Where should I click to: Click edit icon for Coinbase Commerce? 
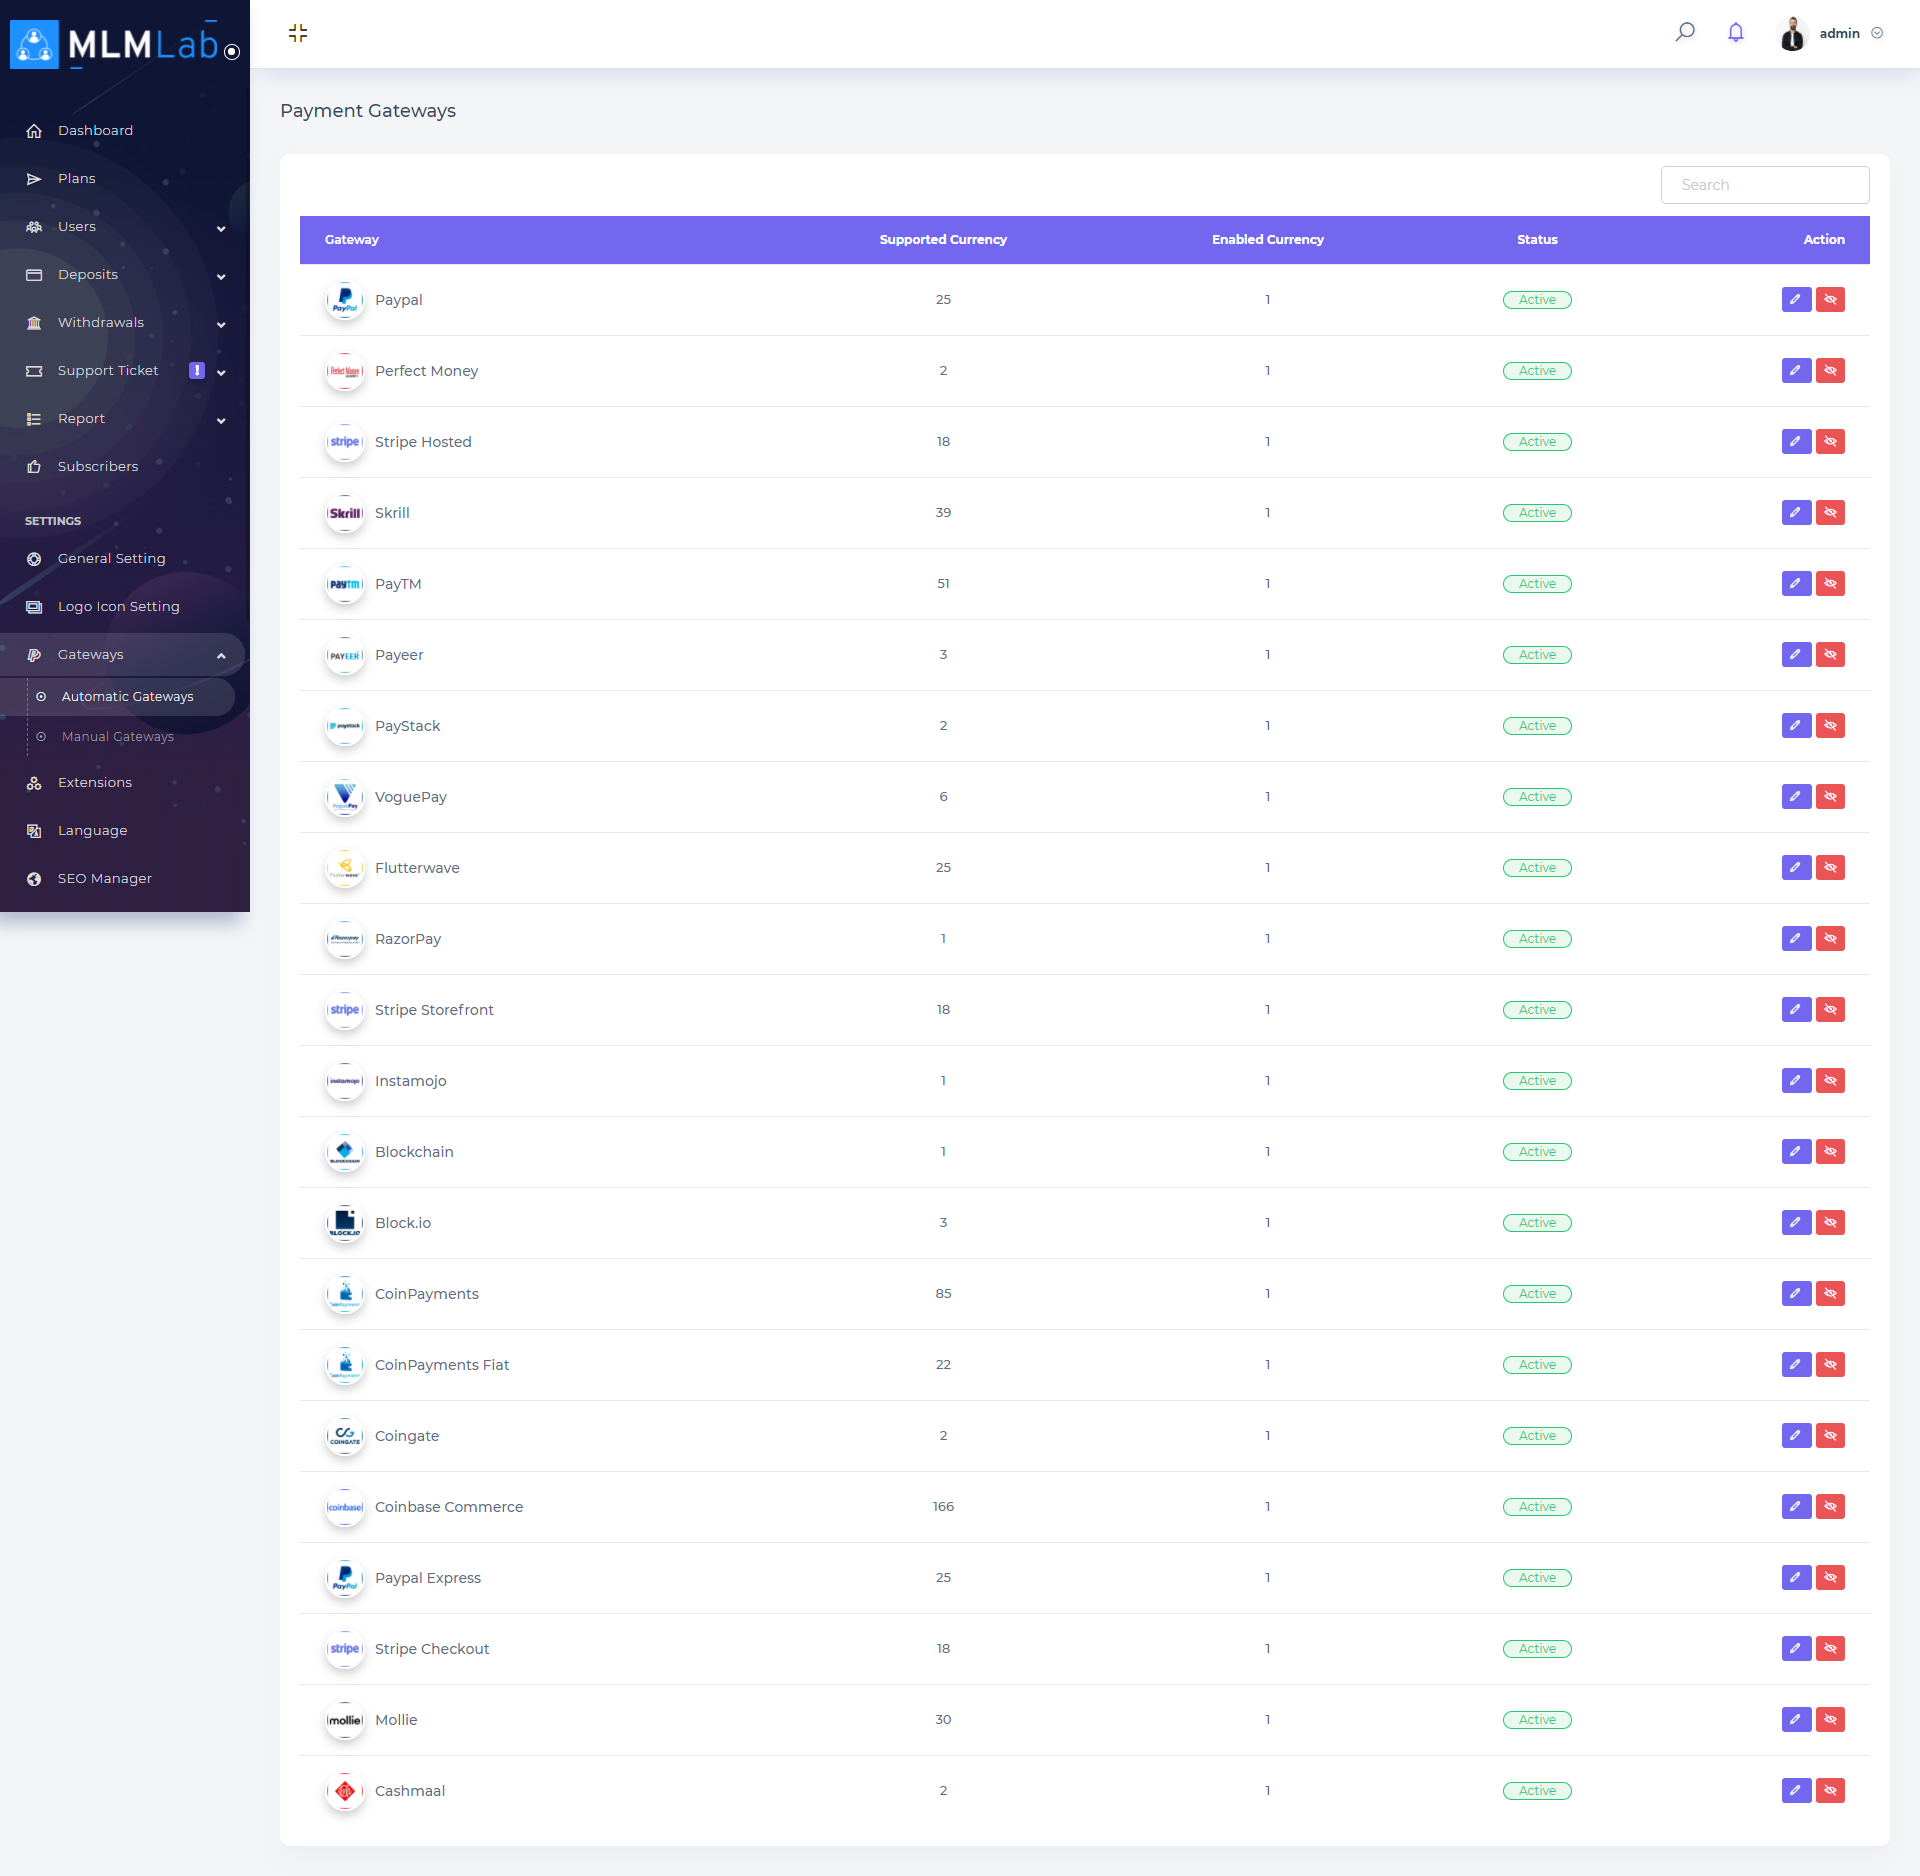tap(1796, 1507)
